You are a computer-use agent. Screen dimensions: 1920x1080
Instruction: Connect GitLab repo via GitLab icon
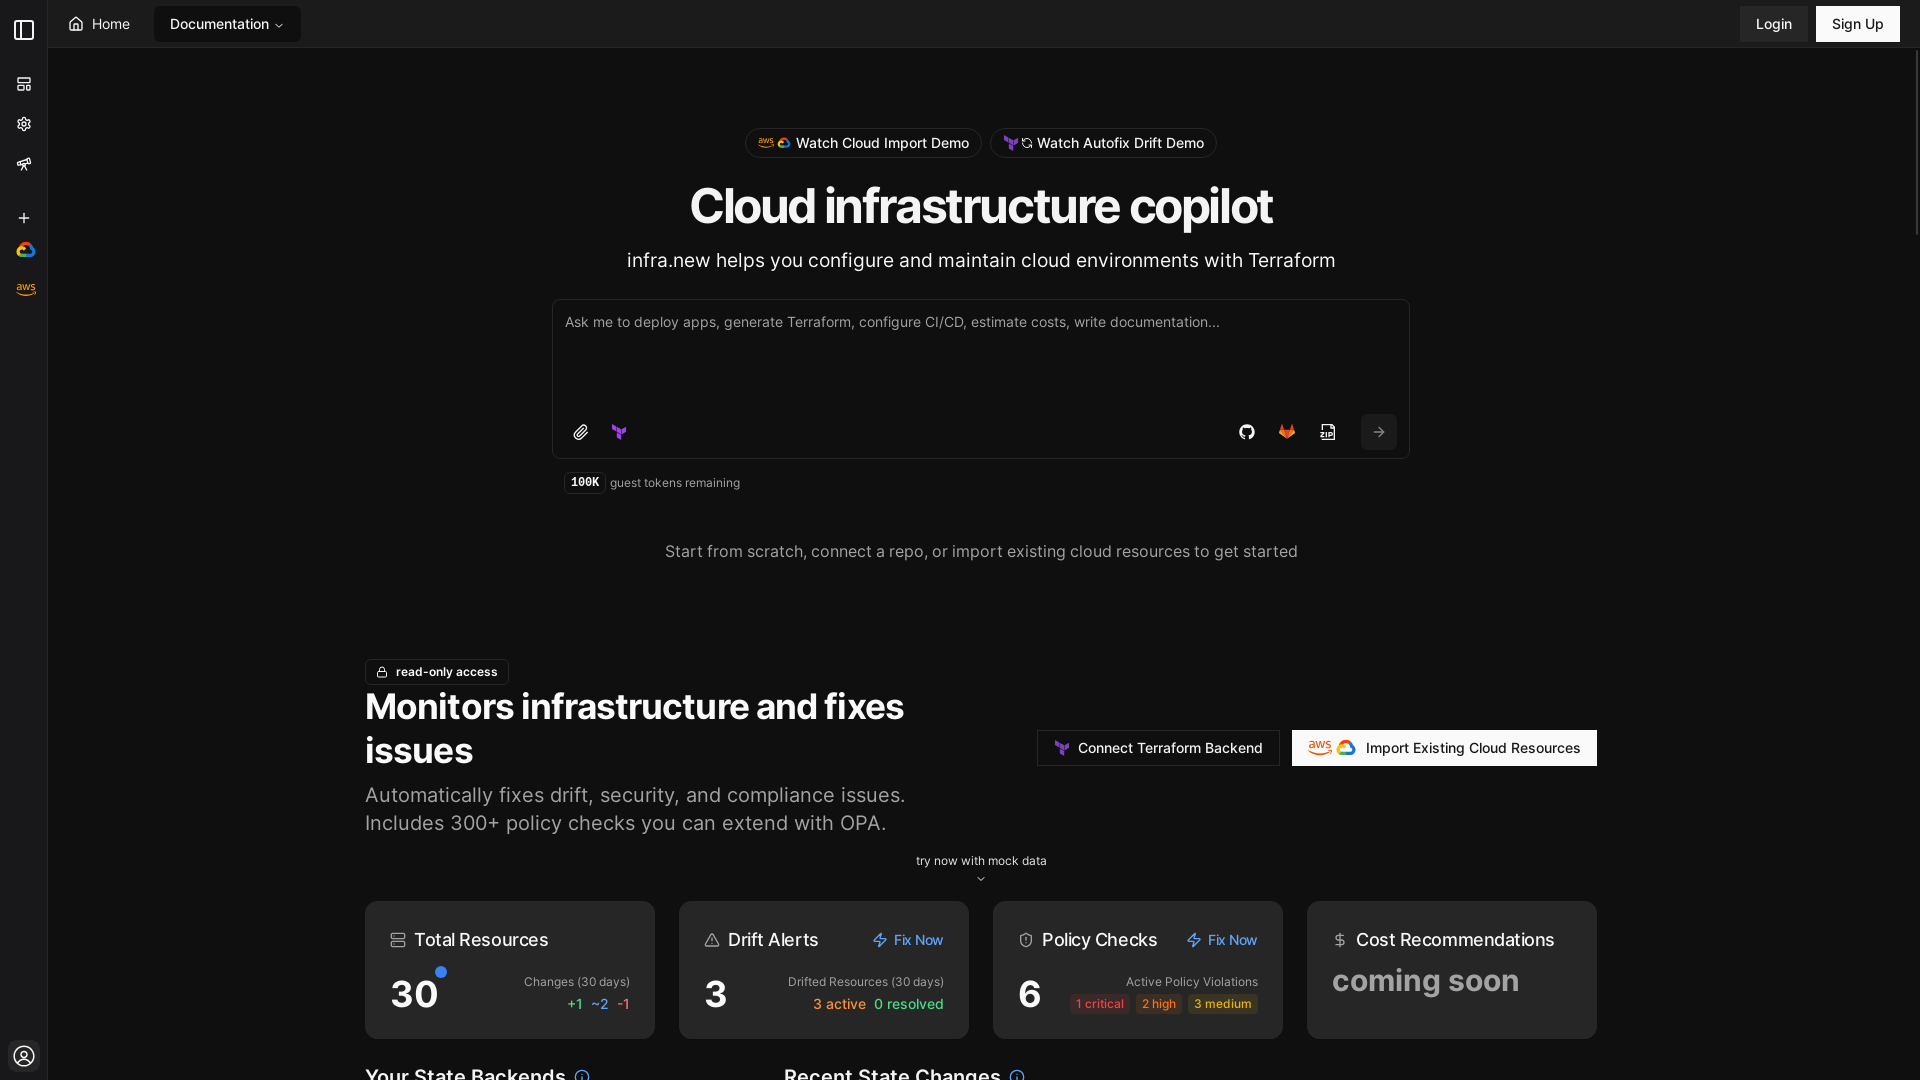1287,432
